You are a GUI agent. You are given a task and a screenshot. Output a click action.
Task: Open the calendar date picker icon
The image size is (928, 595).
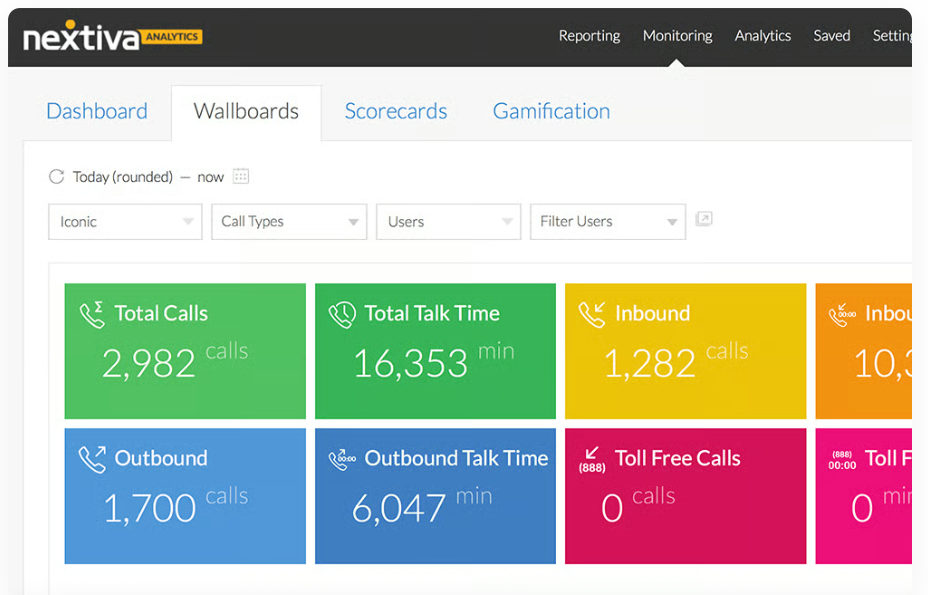pos(241,176)
